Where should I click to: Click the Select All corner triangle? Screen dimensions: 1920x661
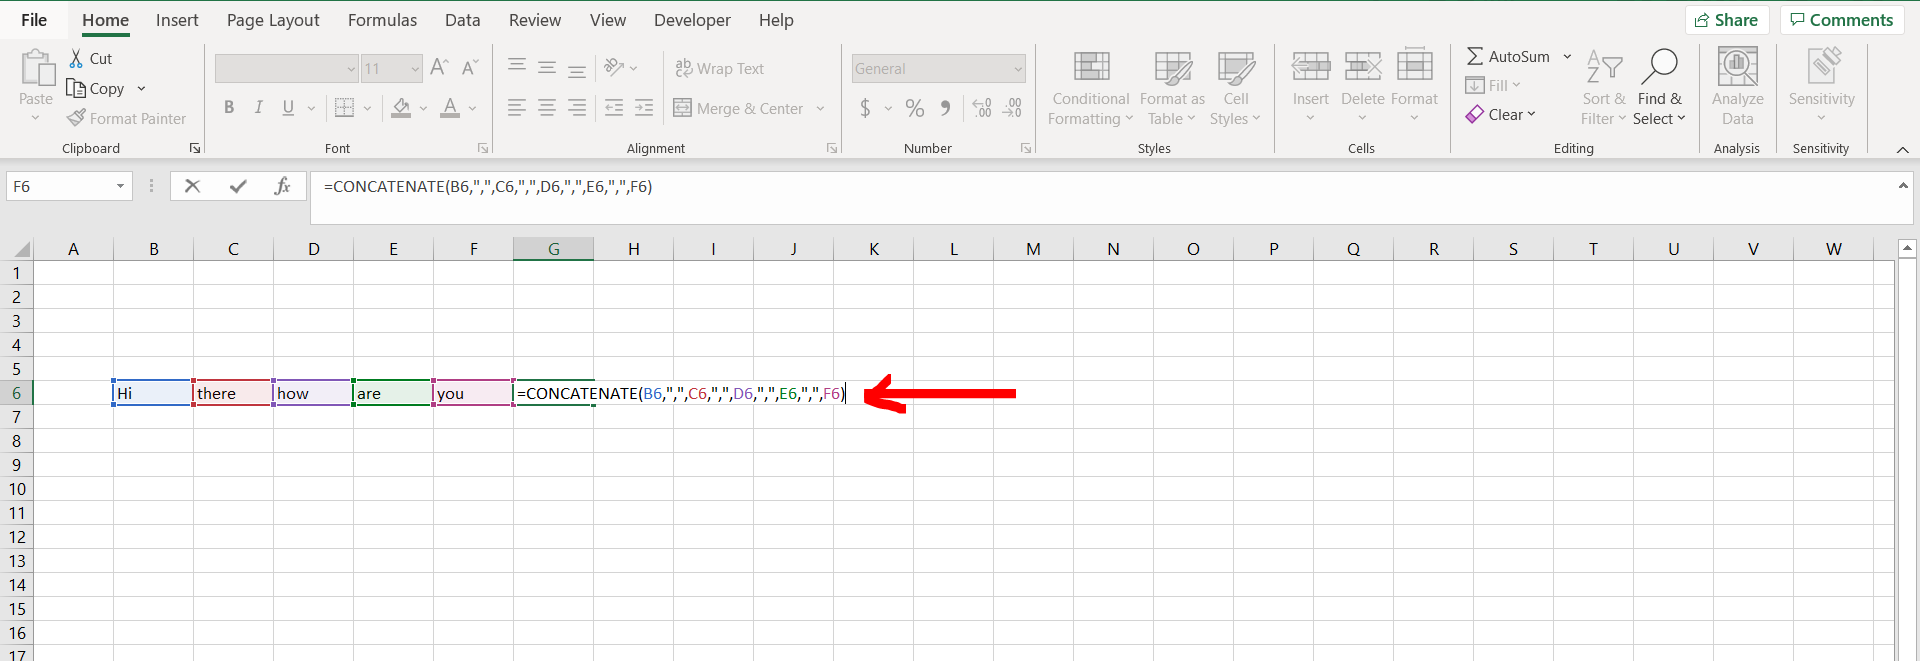click(22, 249)
